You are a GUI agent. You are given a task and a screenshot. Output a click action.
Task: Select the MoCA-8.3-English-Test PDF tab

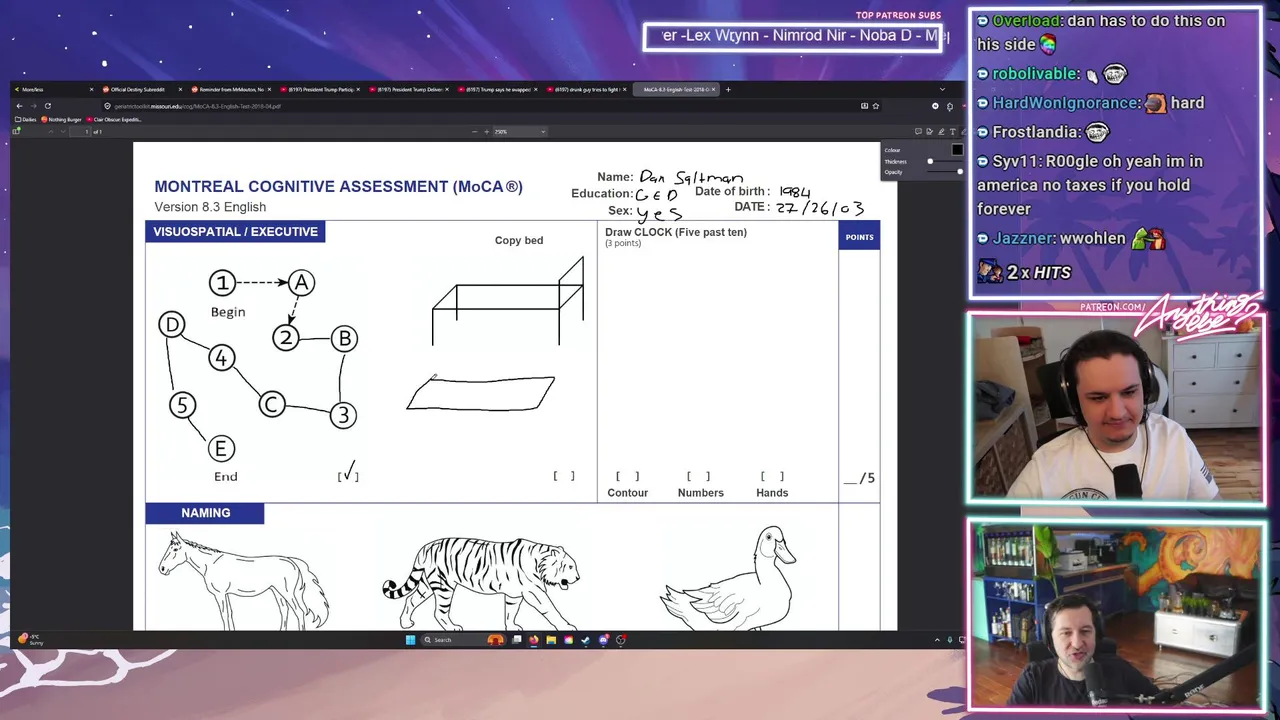[x=676, y=89]
